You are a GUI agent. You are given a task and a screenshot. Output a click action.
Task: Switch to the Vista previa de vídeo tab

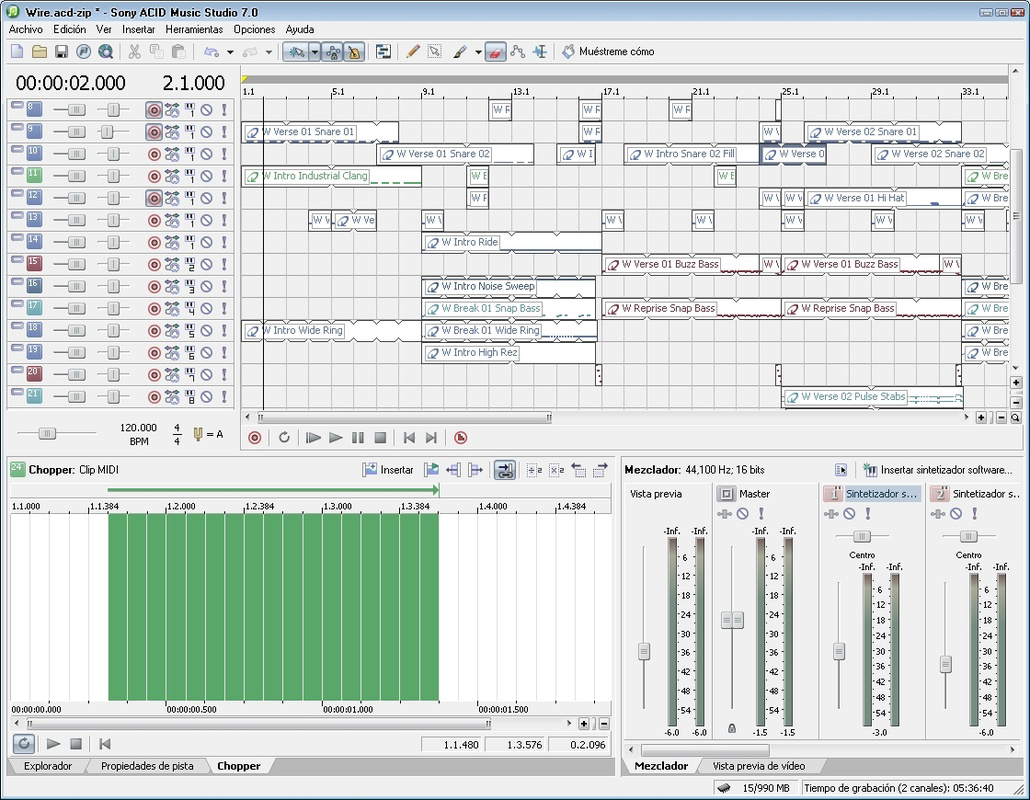759,766
